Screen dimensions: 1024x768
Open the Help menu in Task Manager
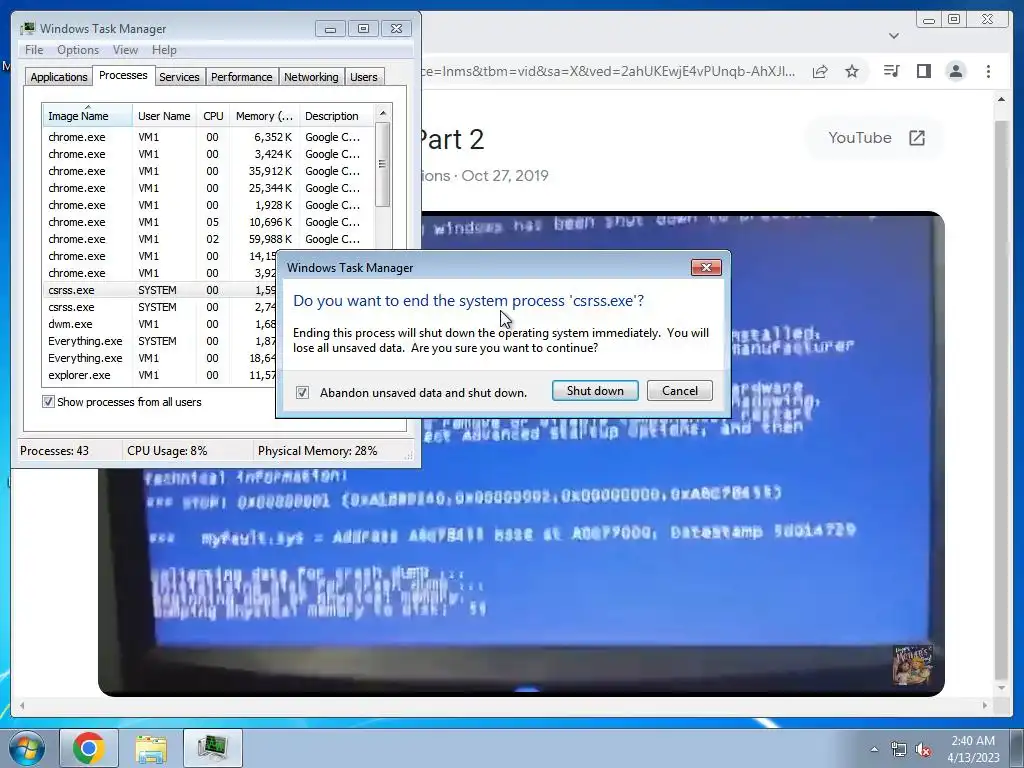[164, 50]
